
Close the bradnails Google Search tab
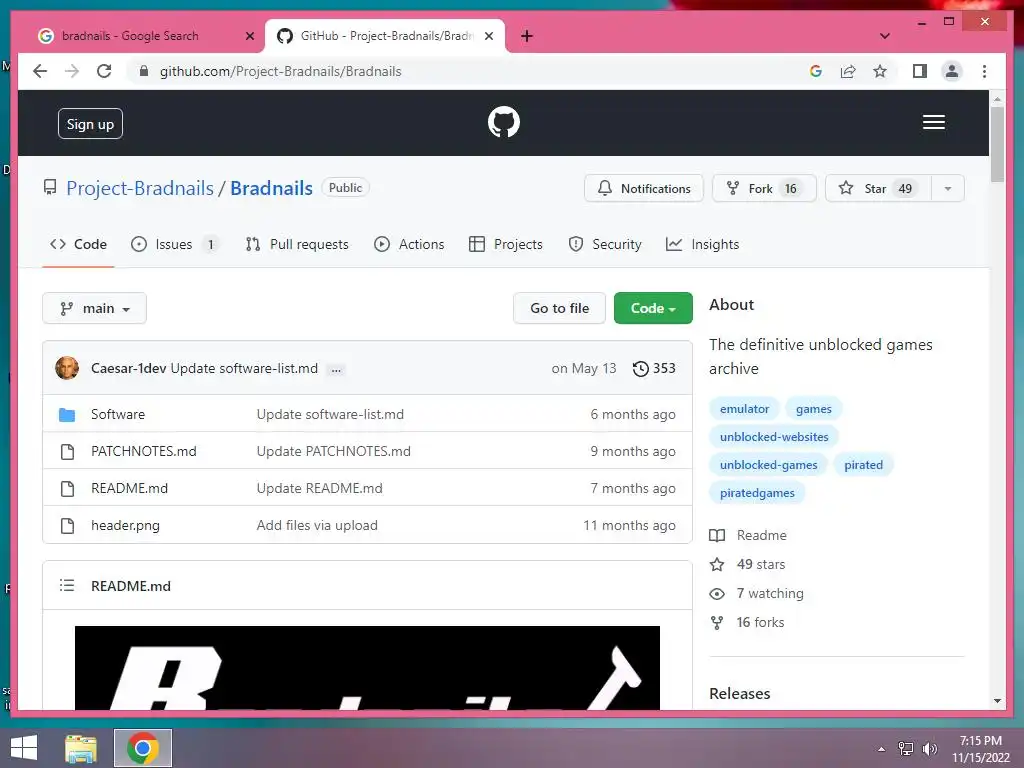249,36
